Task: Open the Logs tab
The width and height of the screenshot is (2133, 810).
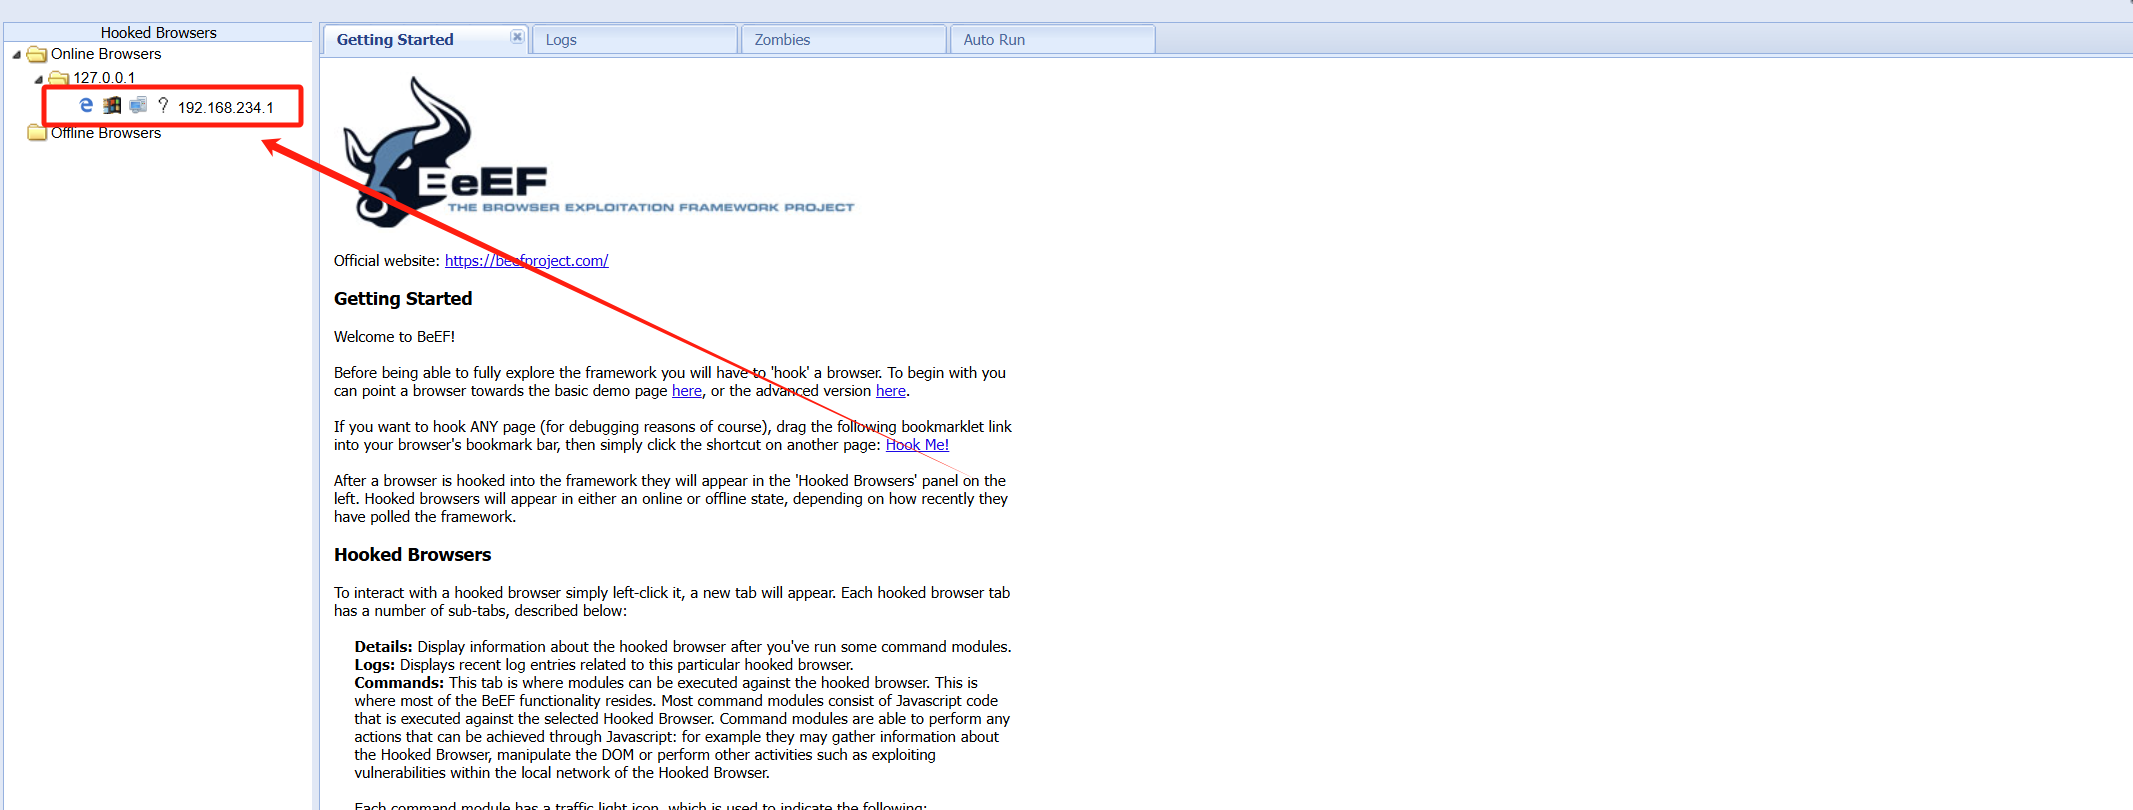Action: pyautogui.click(x=635, y=40)
